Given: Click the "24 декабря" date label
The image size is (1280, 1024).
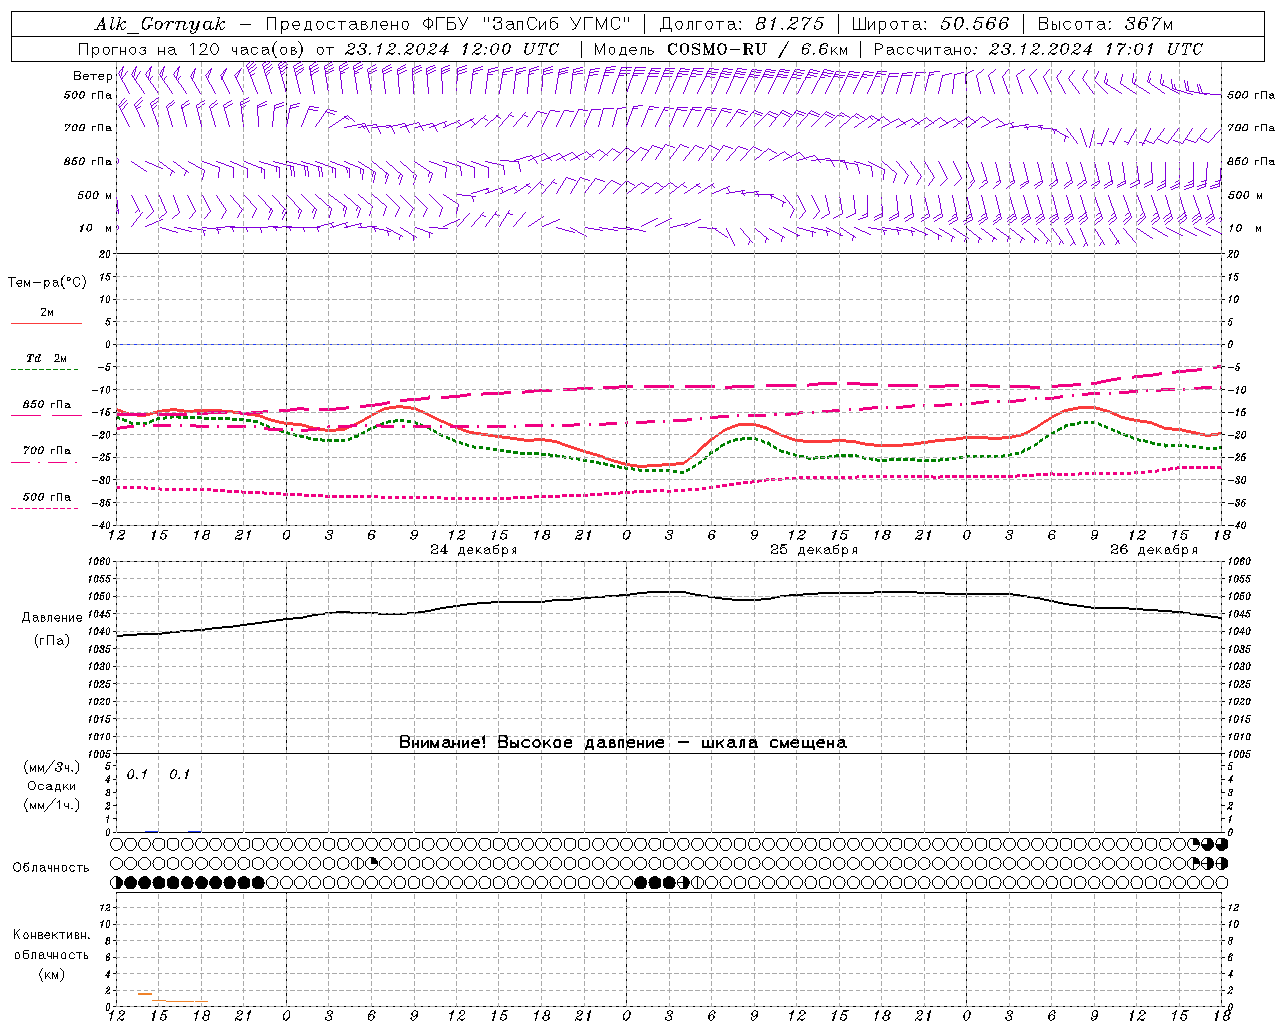Looking at the screenshot, I should pyautogui.click(x=473, y=550).
